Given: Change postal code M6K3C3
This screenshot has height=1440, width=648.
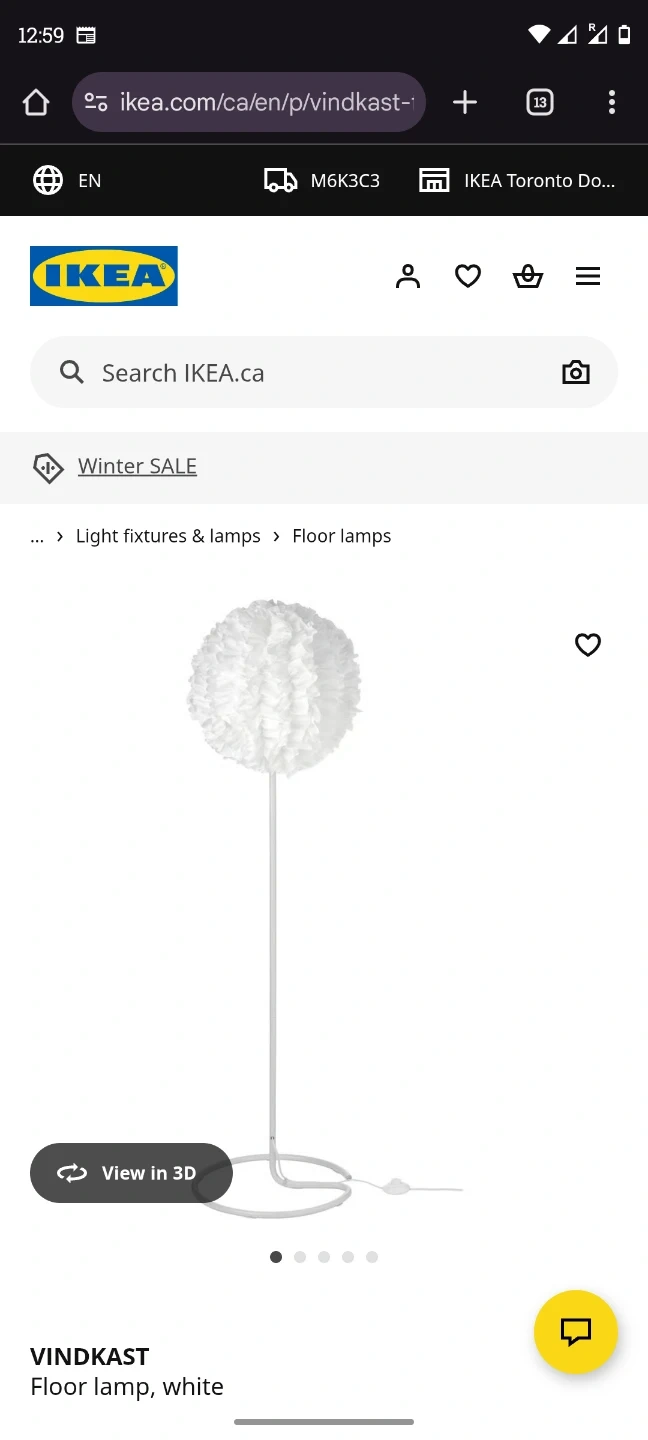Looking at the screenshot, I should click(322, 180).
